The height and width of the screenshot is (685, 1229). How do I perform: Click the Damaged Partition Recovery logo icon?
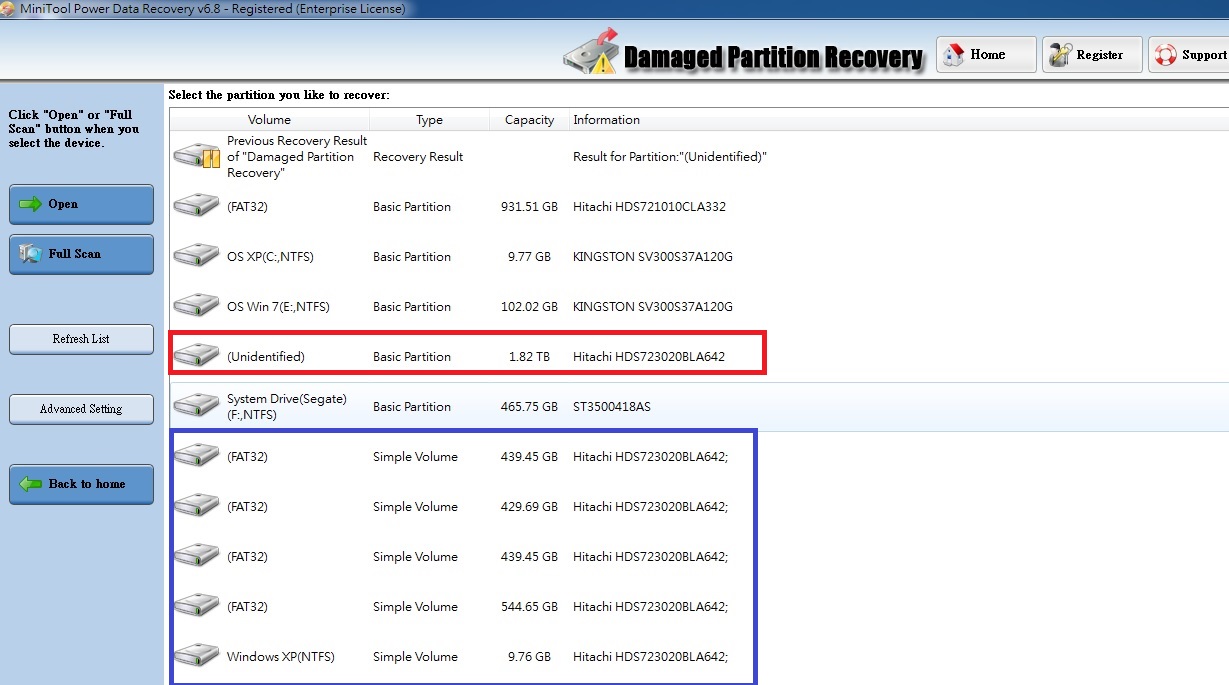coord(590,52)
